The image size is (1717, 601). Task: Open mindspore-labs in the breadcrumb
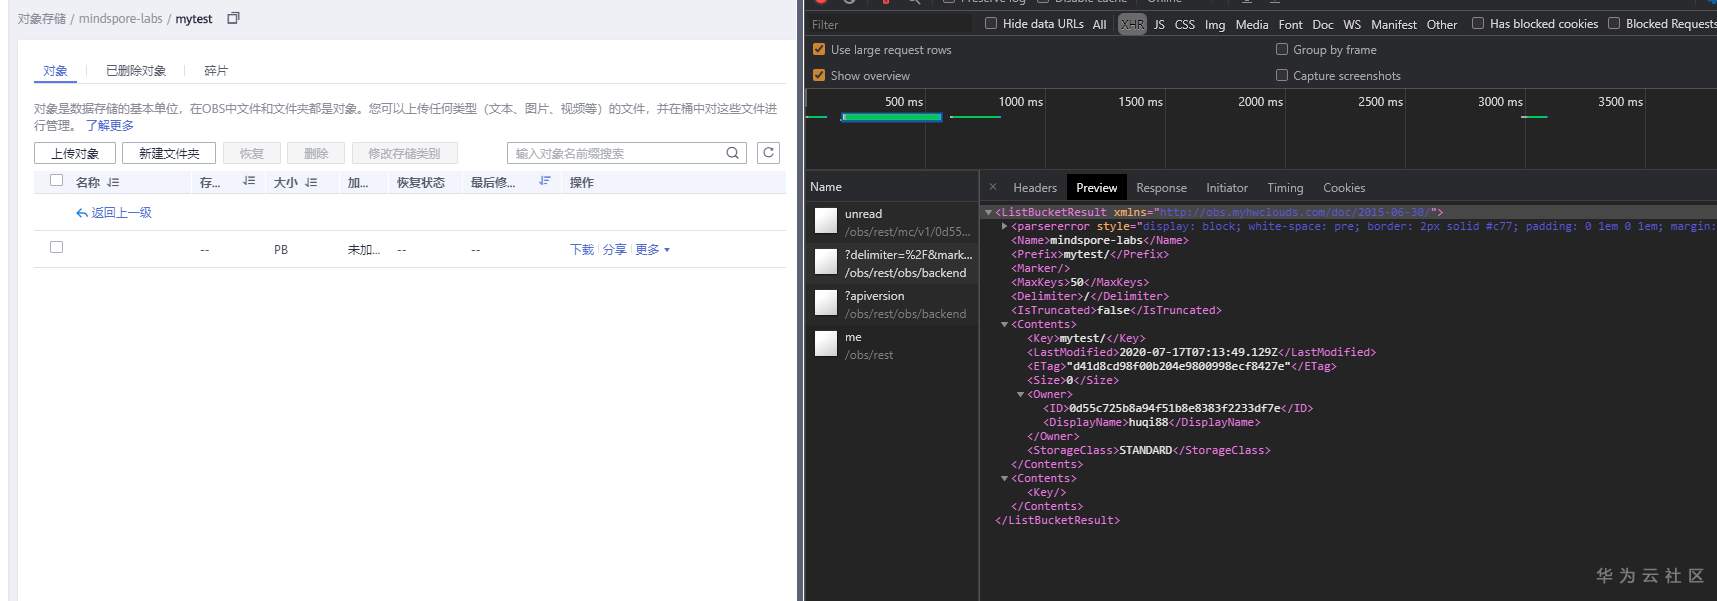(x=121, y=18)
